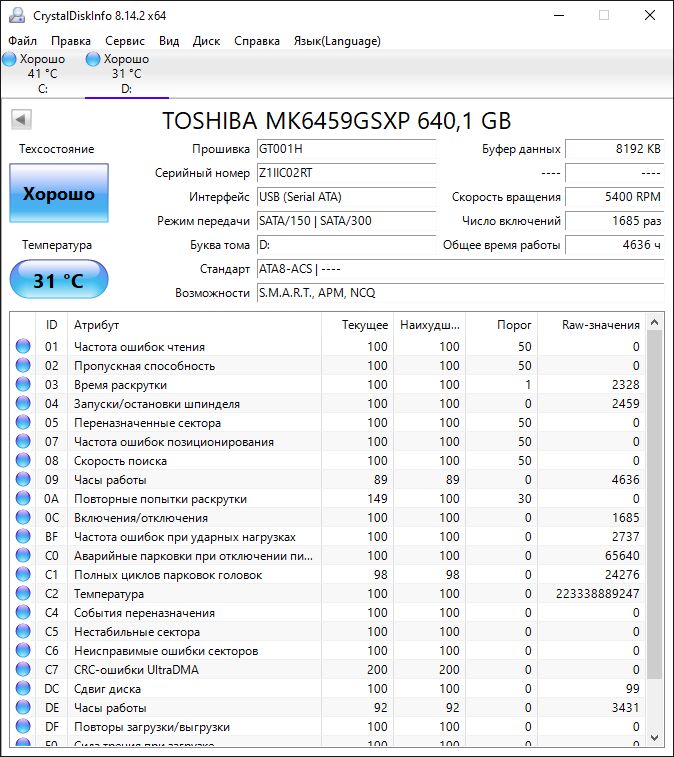Click the interface field USB (Serial ATA)

[x=346, y=197]
